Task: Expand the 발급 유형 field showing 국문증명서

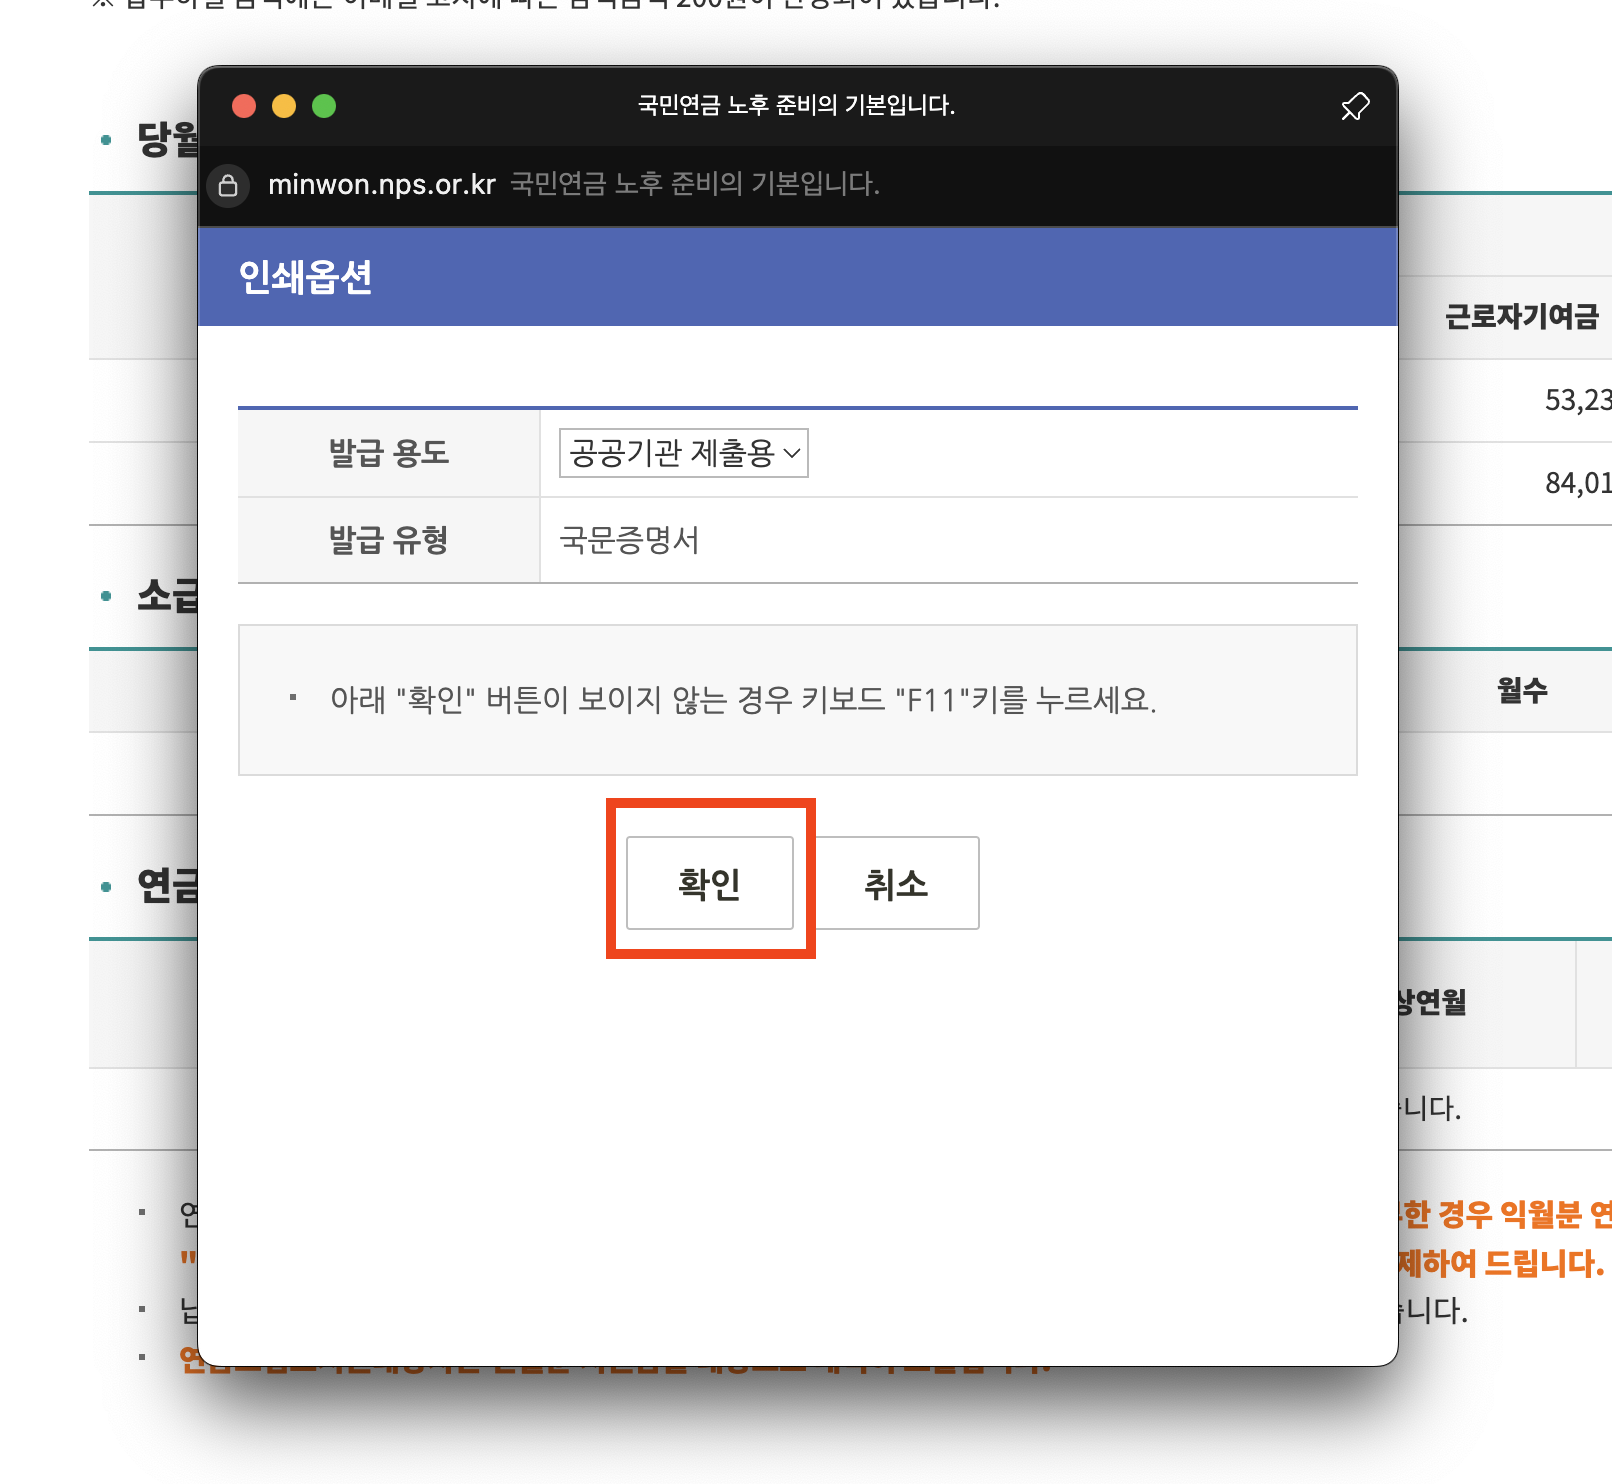Action: click(630, 540)
